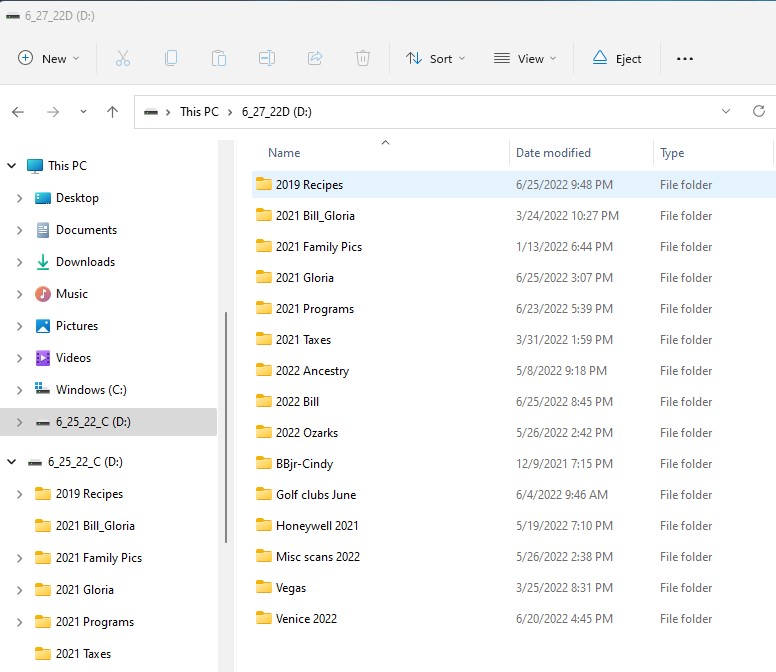776x672 pixels.
Task: Collapse This PC tree node
Action: point(12,166)
